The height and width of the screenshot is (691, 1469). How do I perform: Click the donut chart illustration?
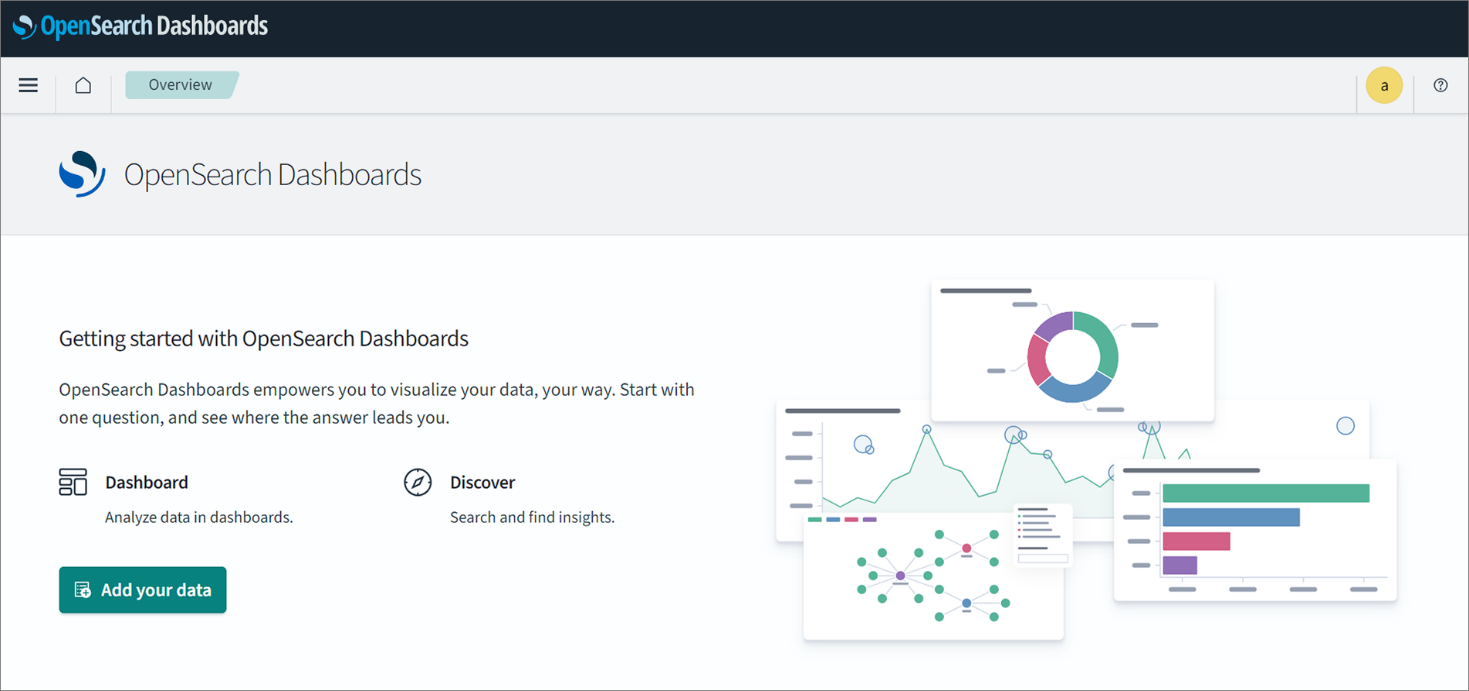tap(1072, 357)
